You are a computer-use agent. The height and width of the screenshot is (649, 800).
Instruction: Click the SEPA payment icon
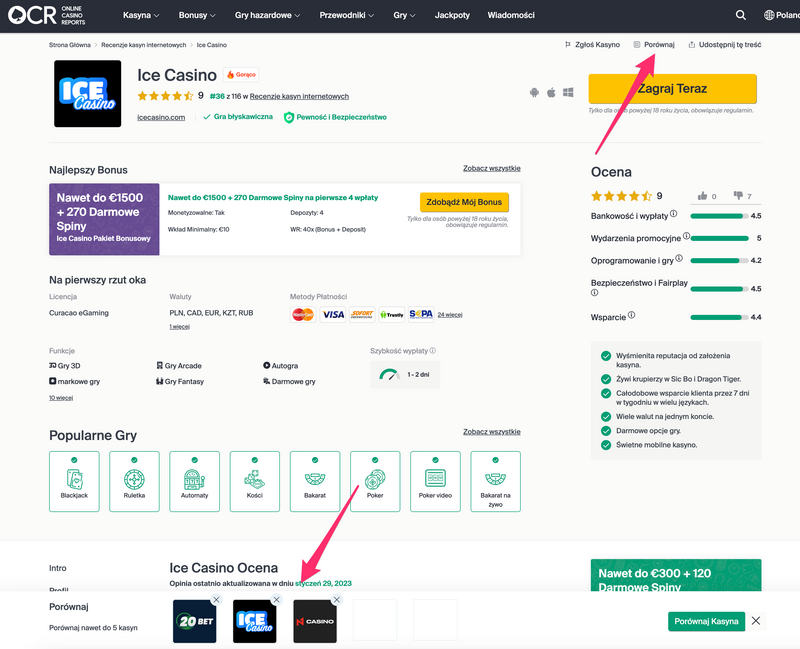click(x=421, y=314)
